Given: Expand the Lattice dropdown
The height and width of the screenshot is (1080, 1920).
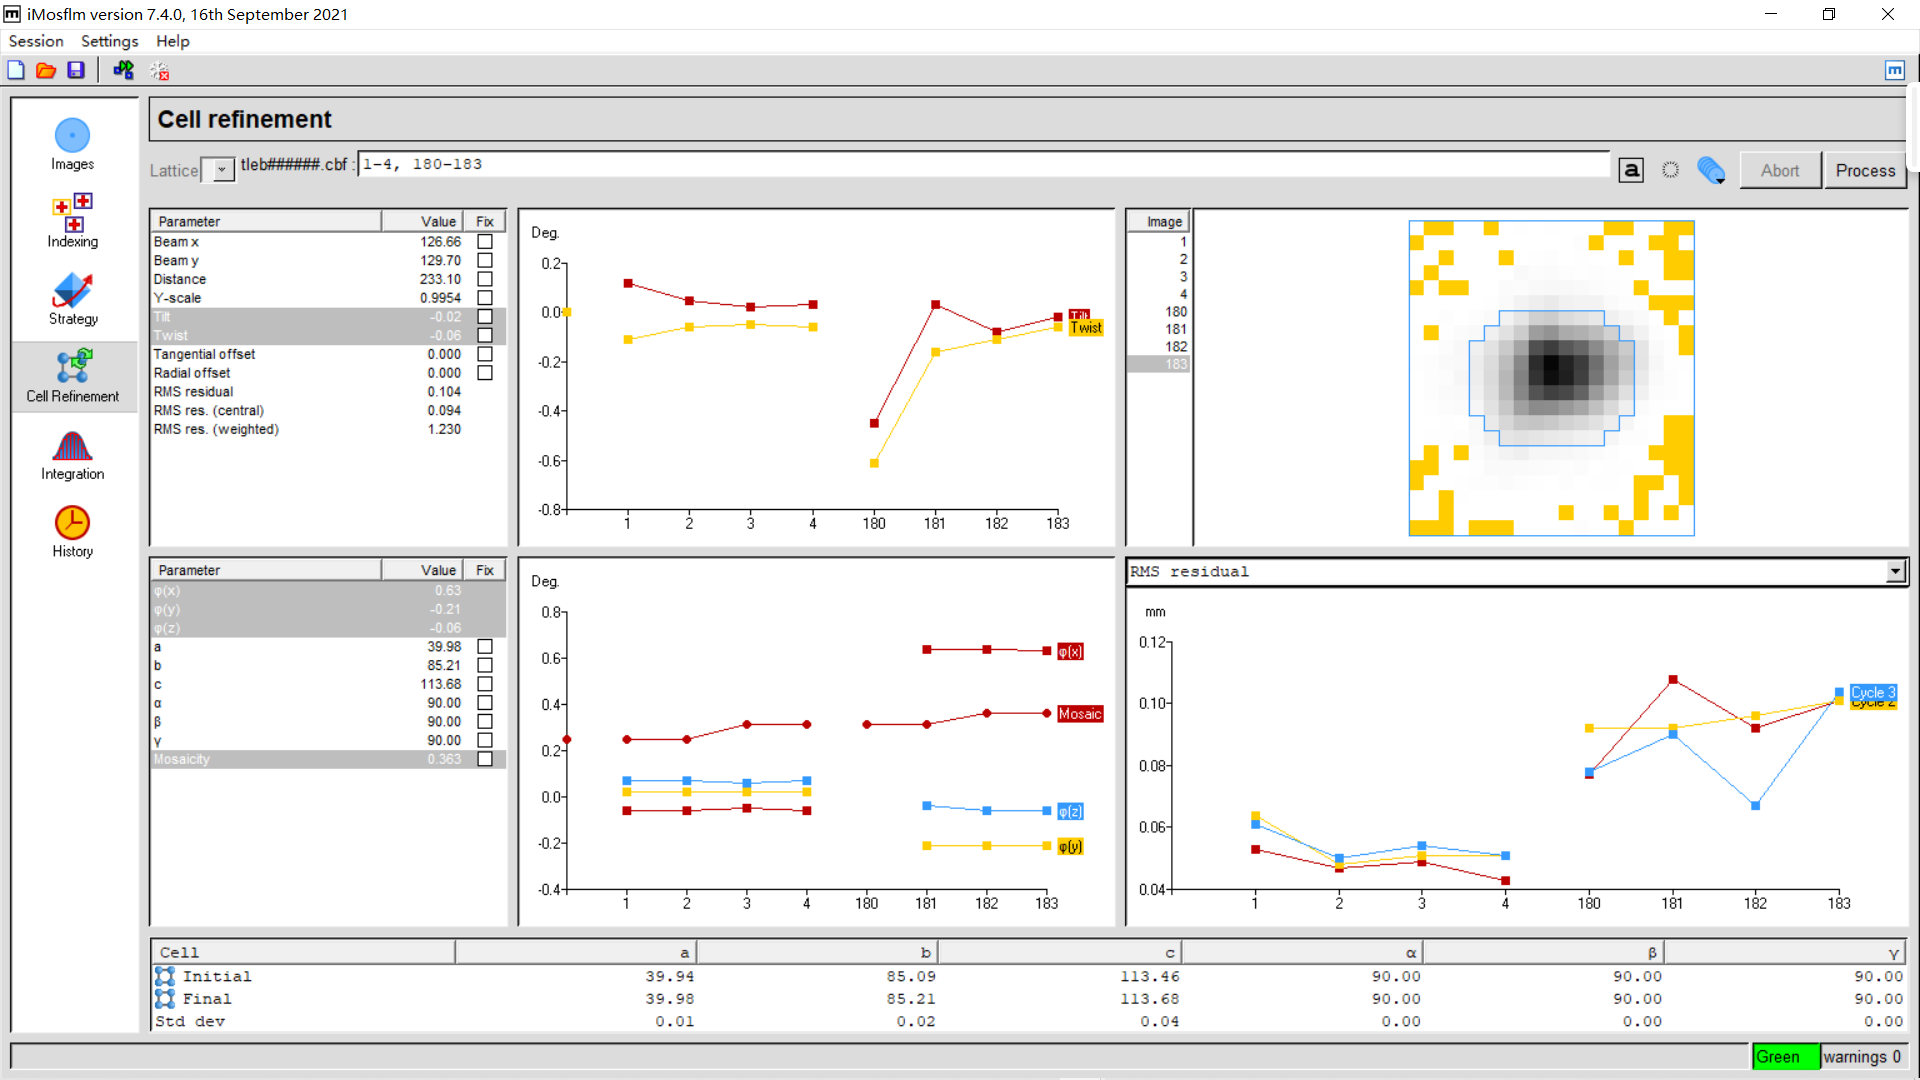Looking at the screenshot, I should (221, 170).
